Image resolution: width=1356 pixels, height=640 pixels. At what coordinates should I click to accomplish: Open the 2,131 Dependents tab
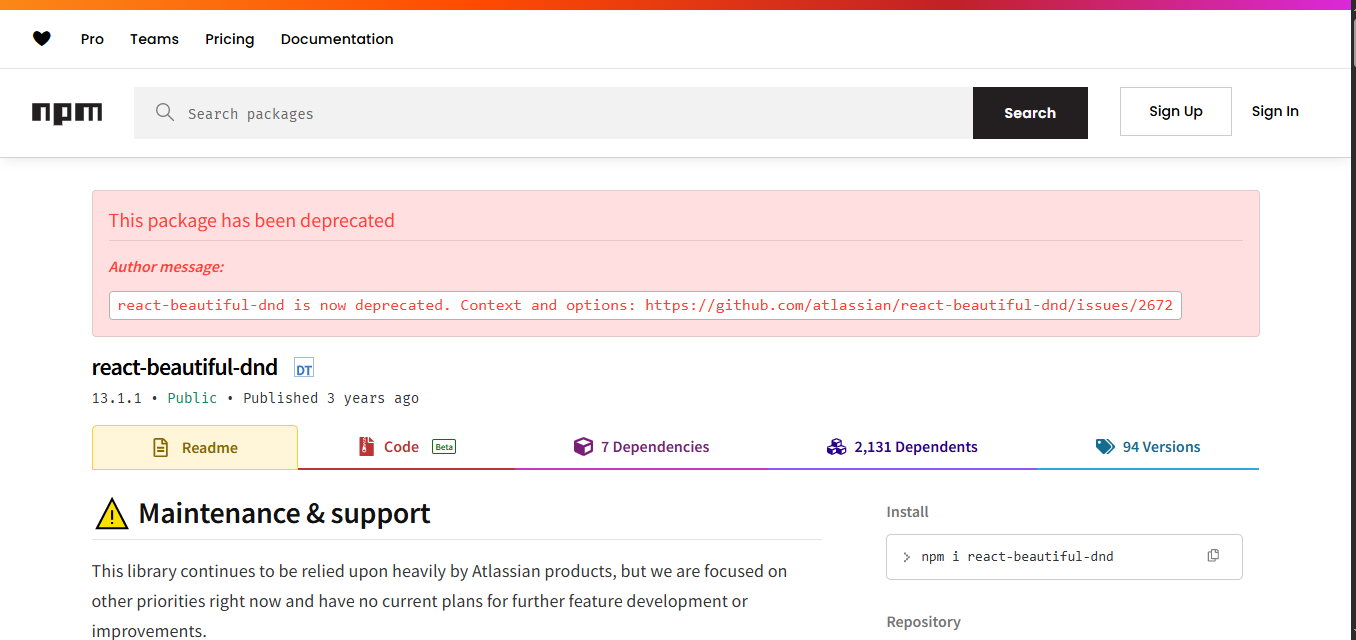(x=902, y=447)
